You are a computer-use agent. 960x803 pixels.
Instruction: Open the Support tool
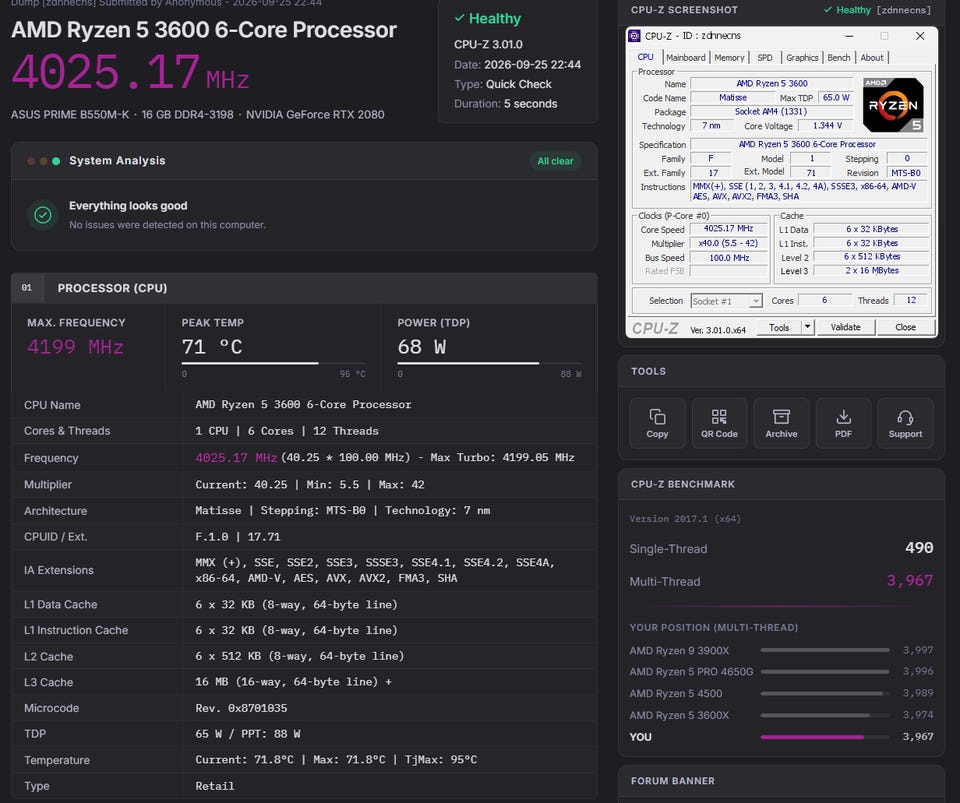[905, 423]
